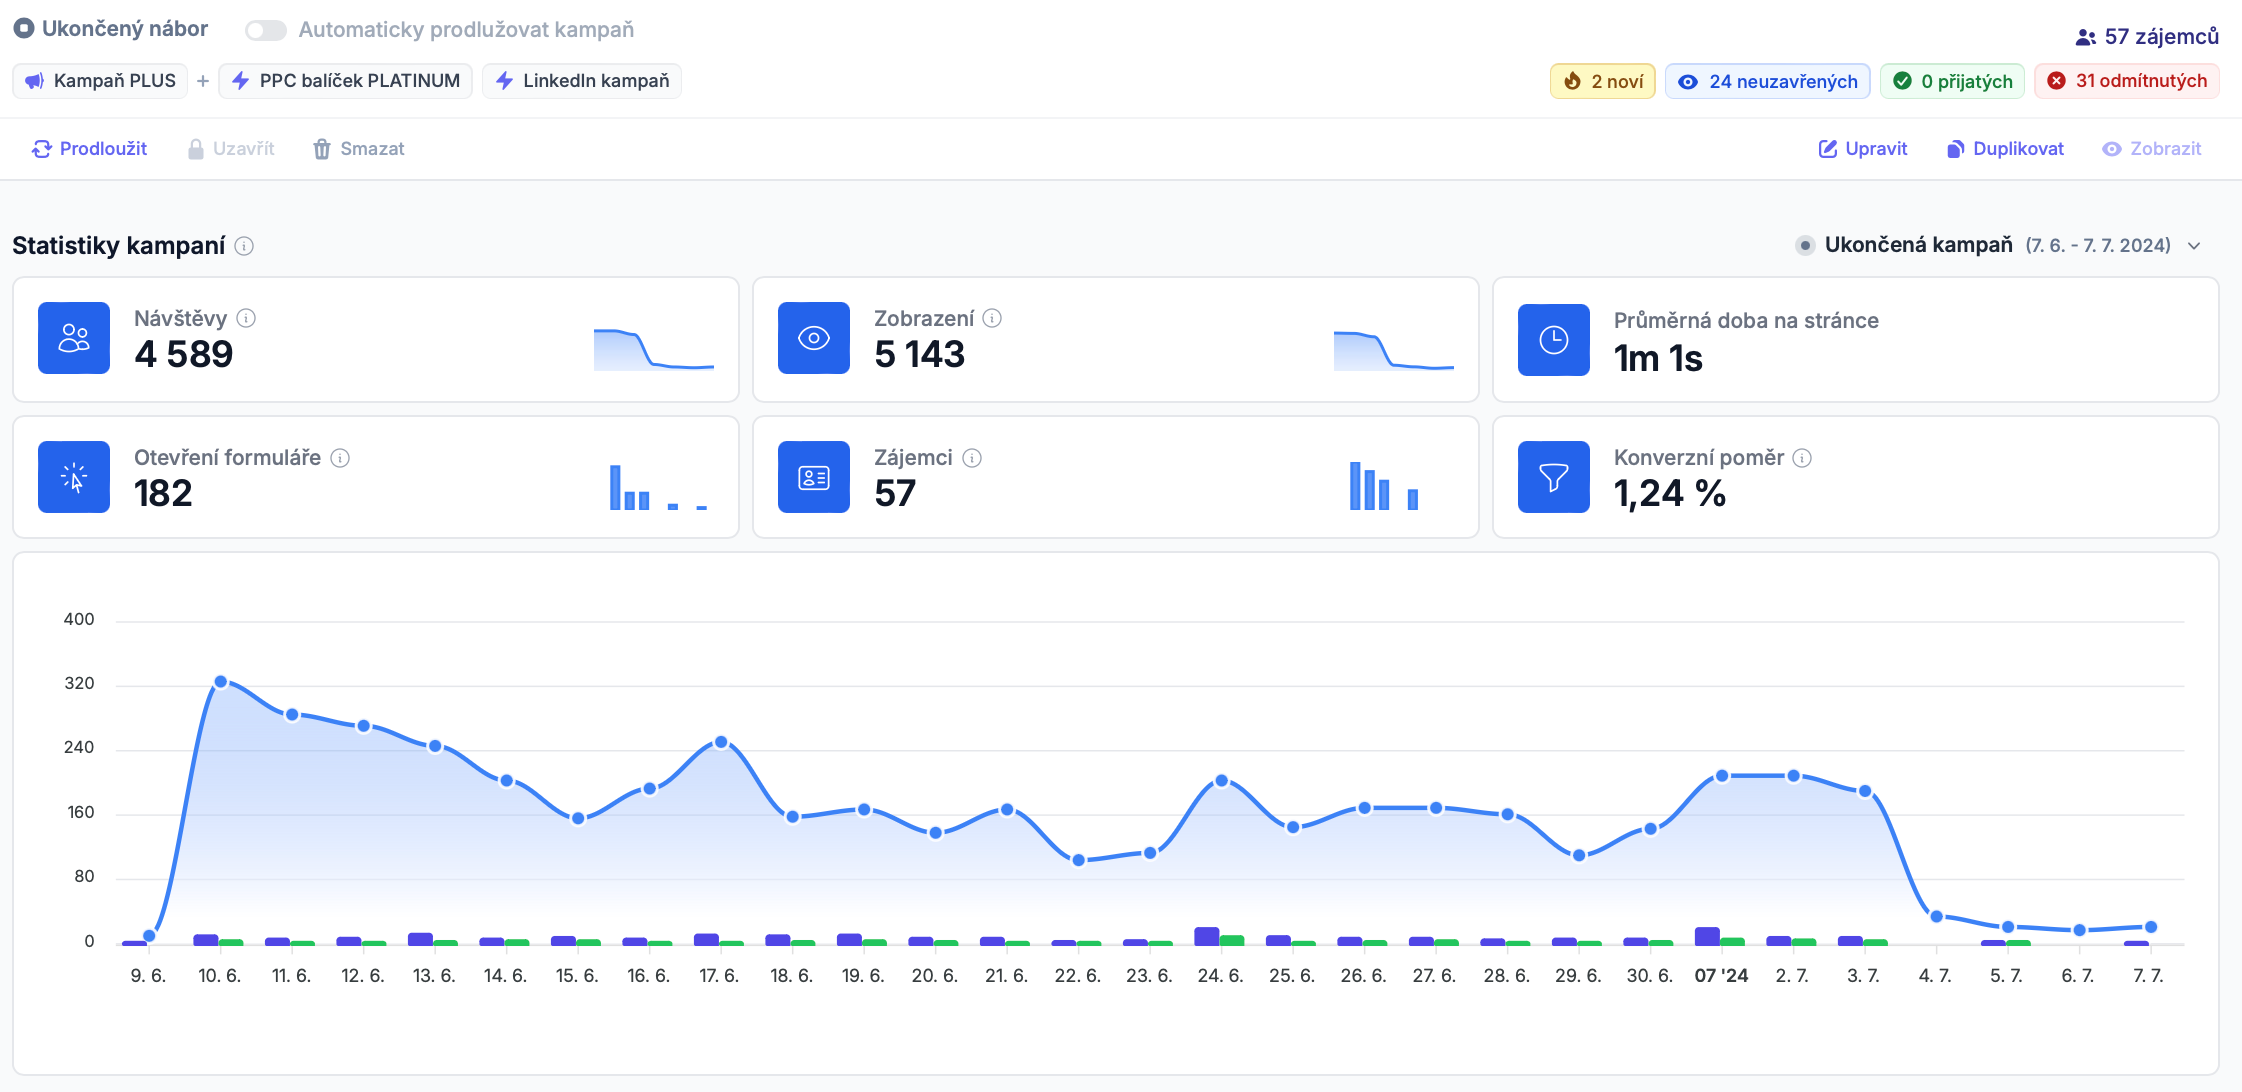Viewport: 2242px width, 1092px height.
Task: Click the chart data point for 10. 6.
Action: (221, 682)
